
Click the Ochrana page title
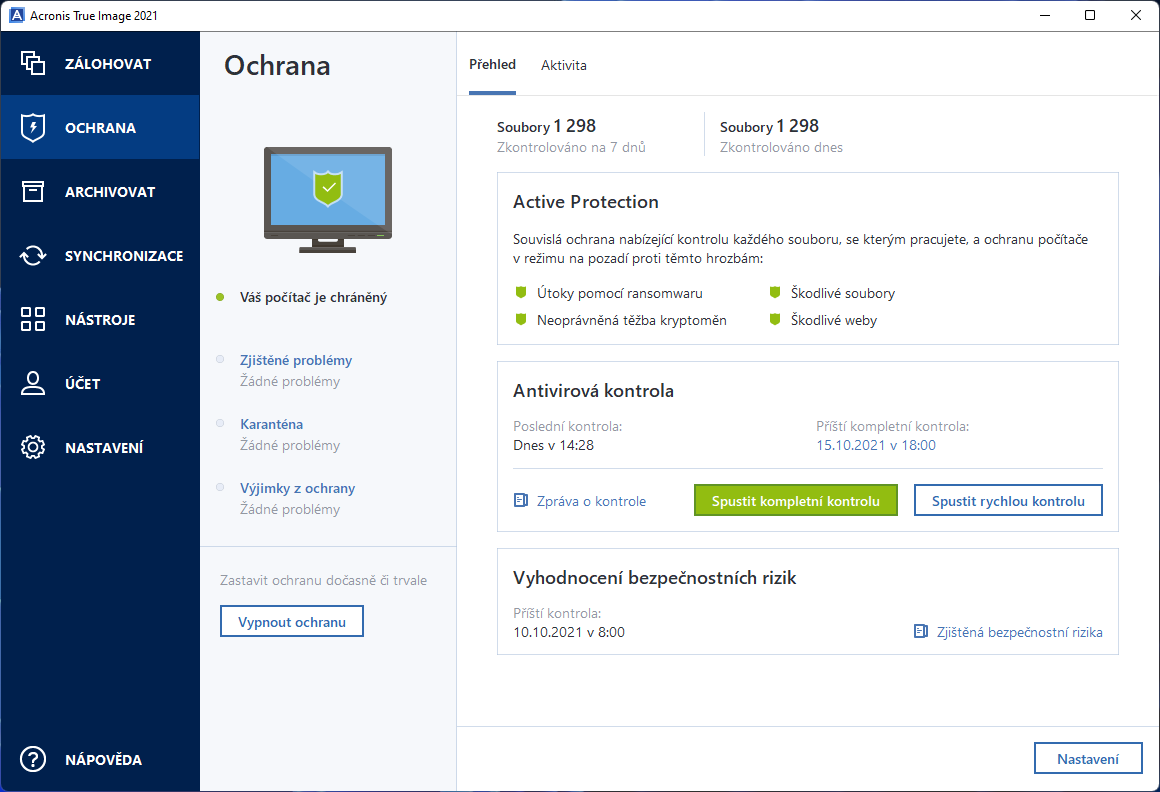point(277,66)
